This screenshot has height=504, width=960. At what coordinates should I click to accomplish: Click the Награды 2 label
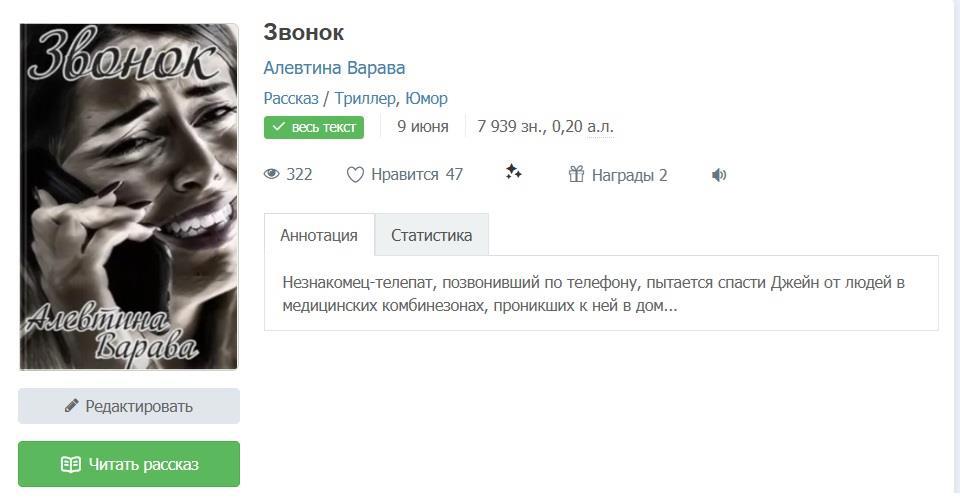point(629,175)
